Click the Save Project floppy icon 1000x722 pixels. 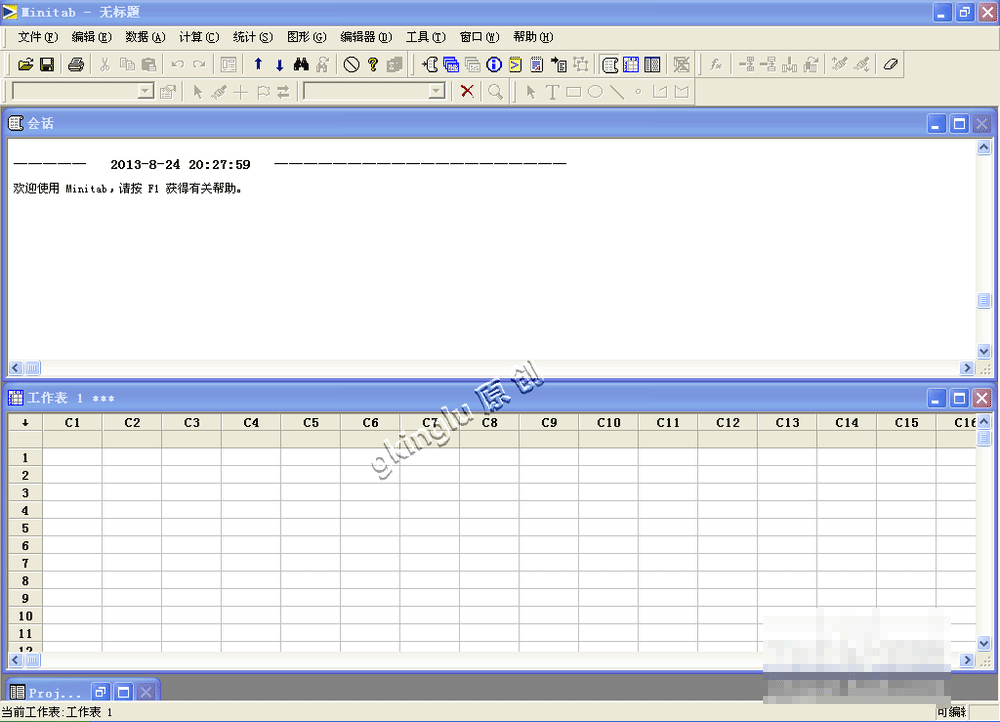point(47,64)
